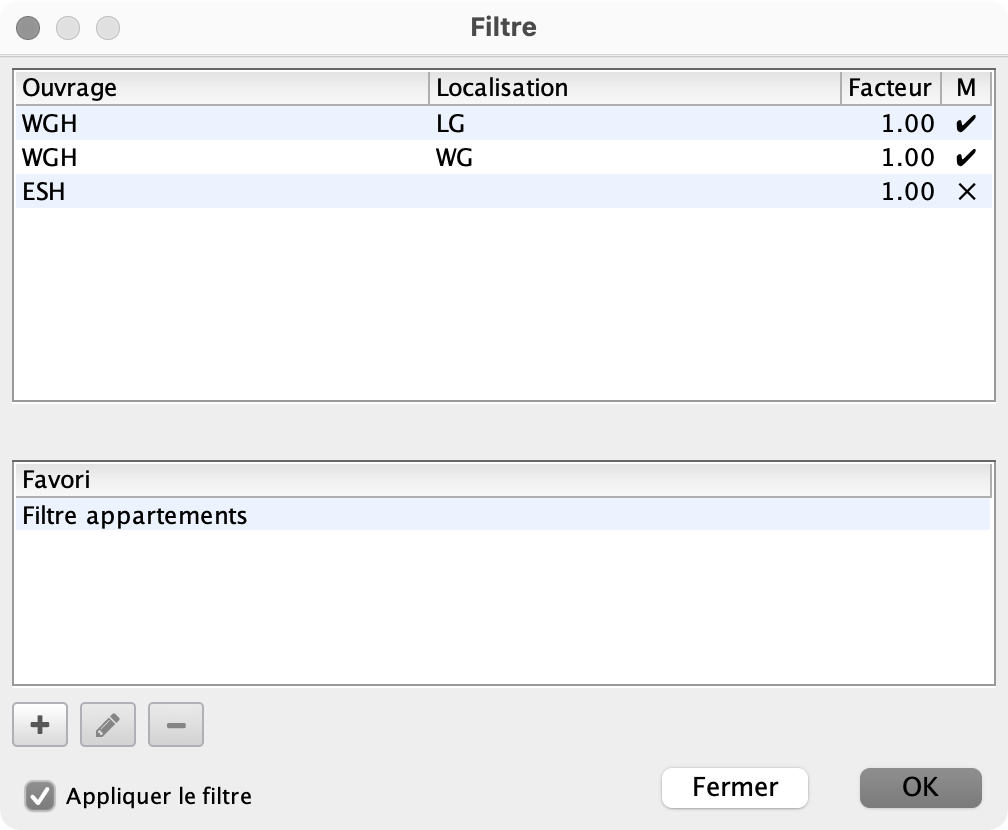Screen dimensions: 1008x830
Task: Click the Facteur column header
Action: click(x=890, y=88)
